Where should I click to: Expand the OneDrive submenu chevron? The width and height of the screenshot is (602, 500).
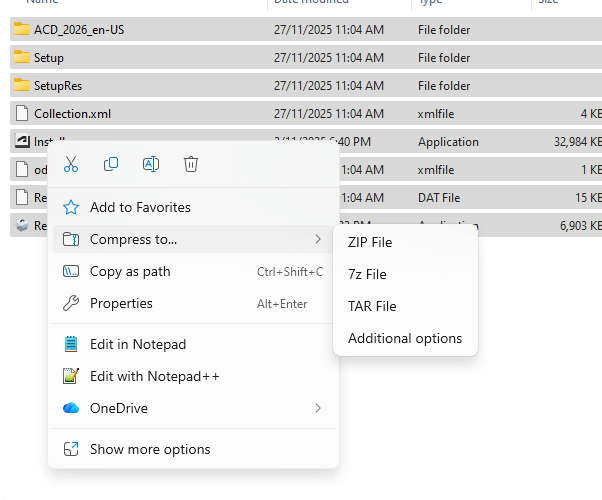pyautogui.click(x=318, y=408)
